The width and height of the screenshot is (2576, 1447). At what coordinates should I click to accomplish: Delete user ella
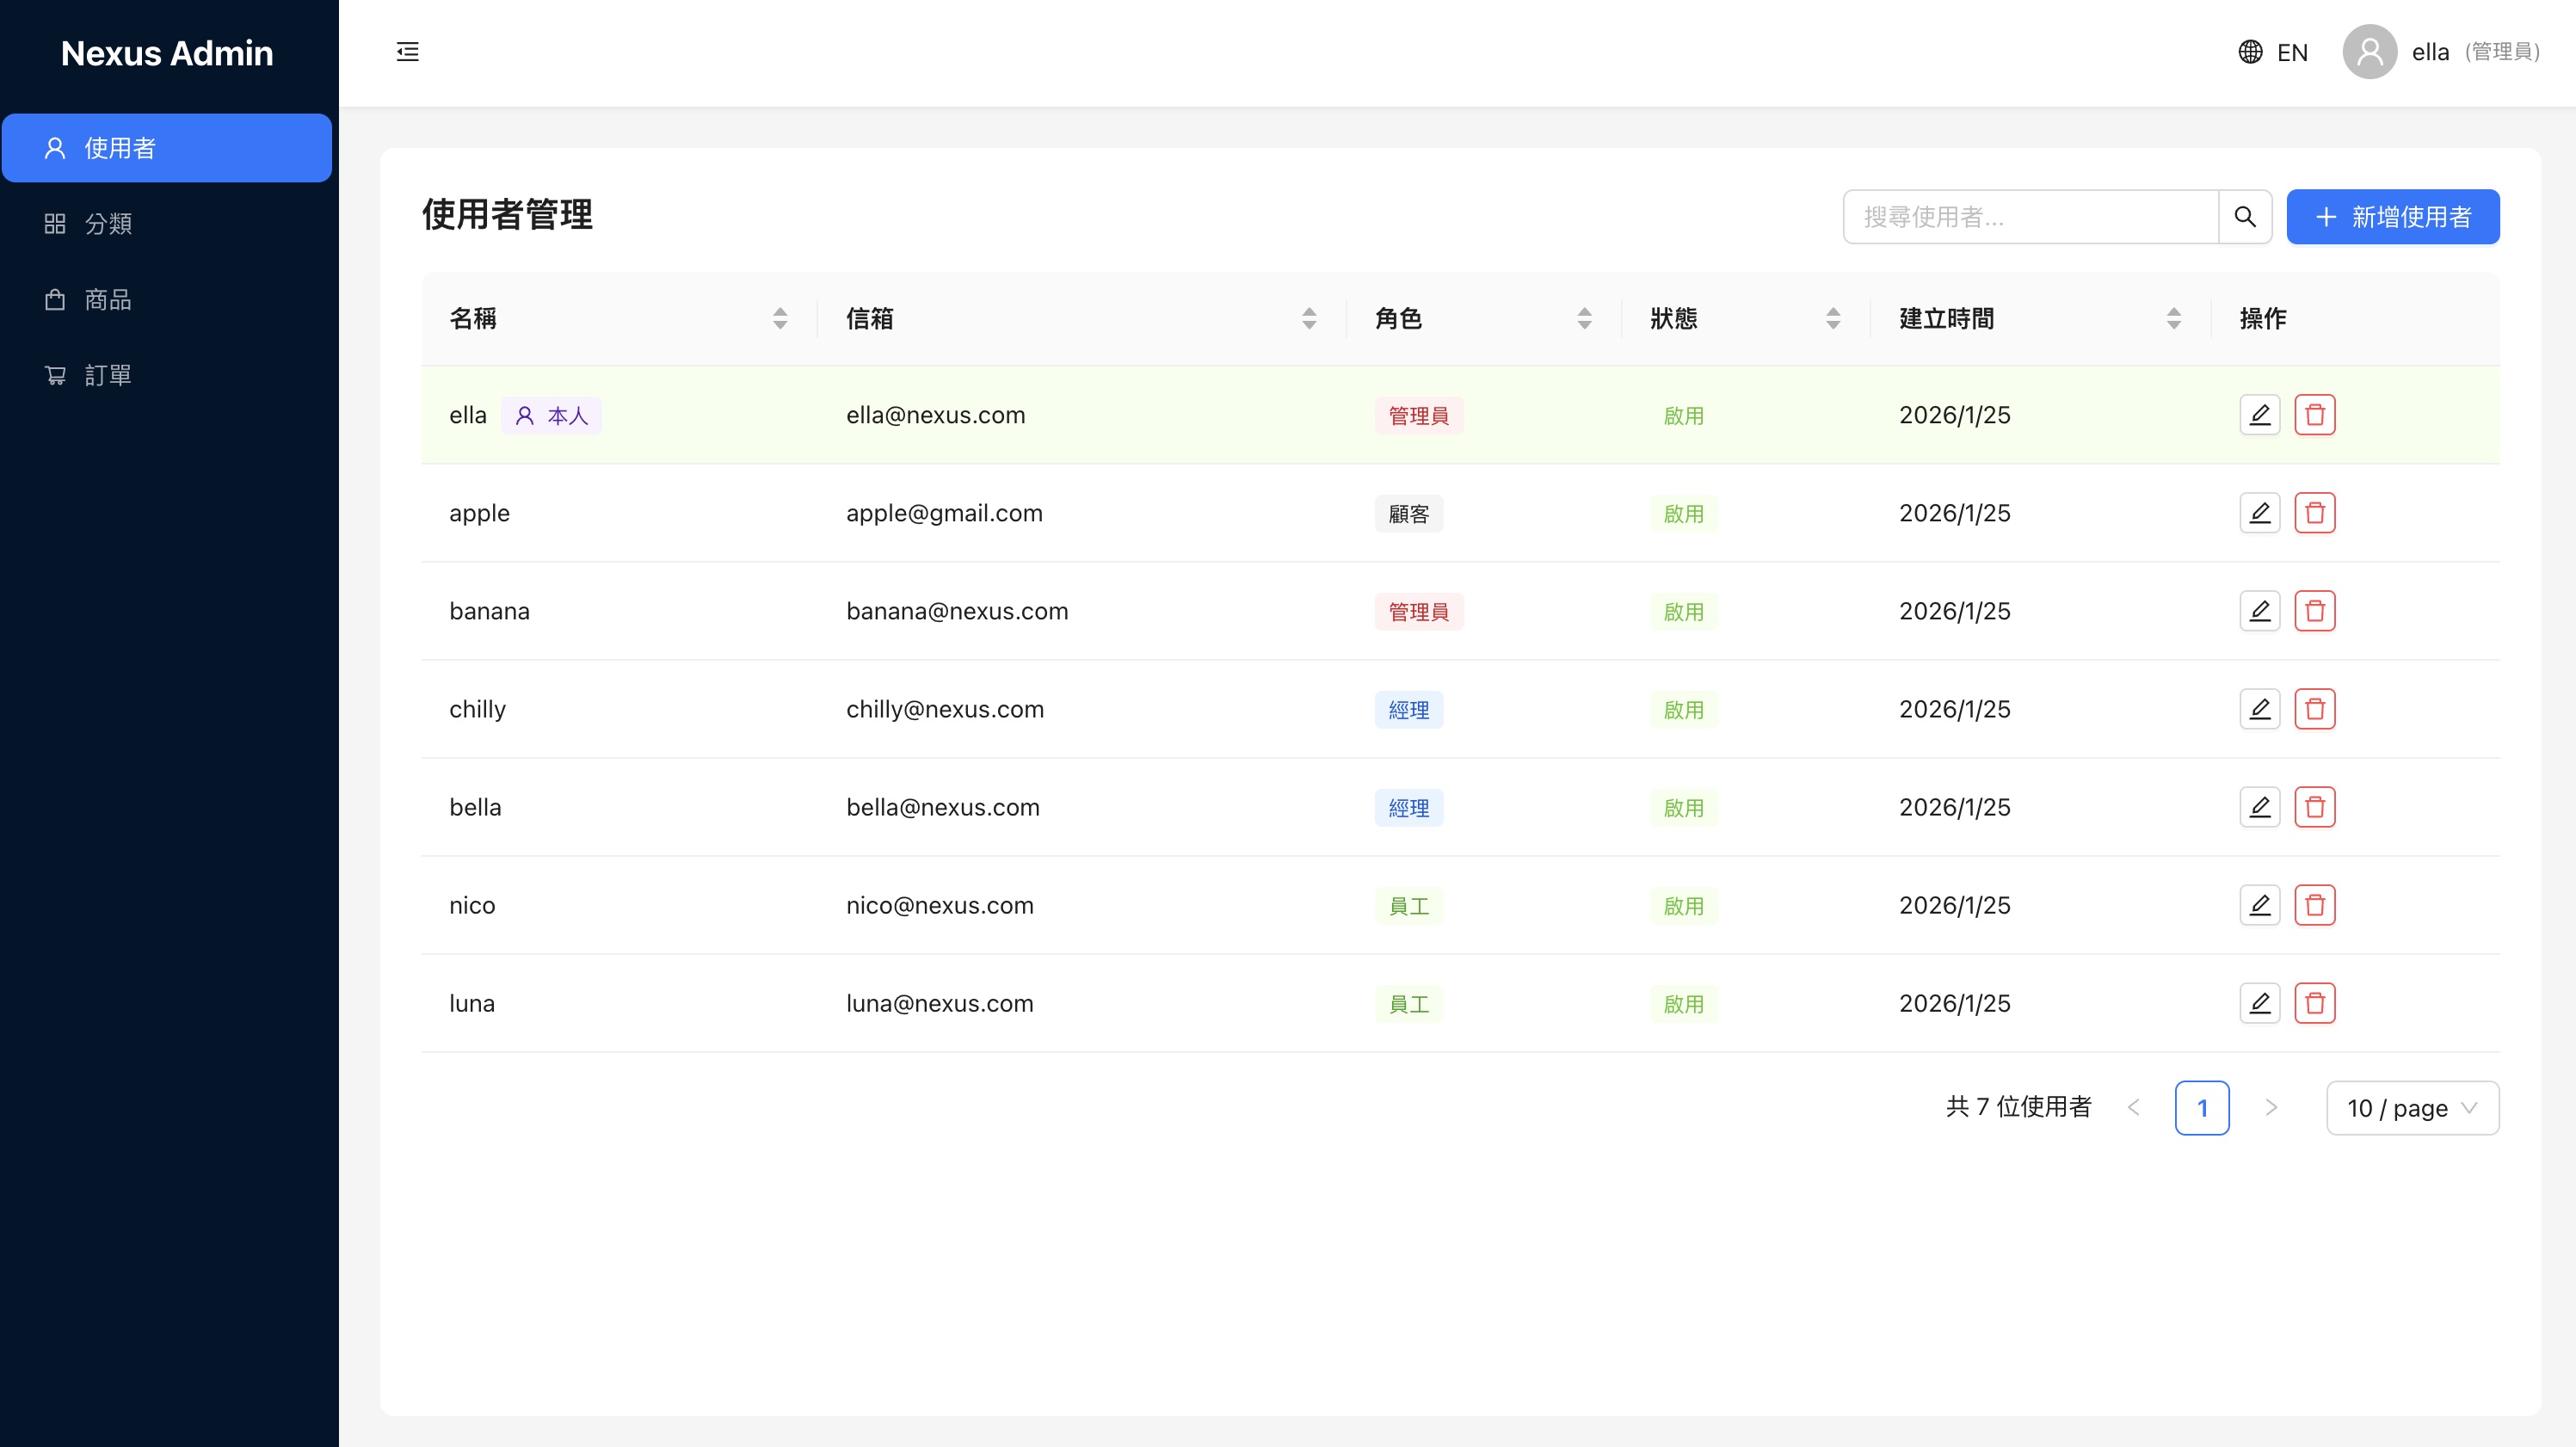tap(2314, 415)
